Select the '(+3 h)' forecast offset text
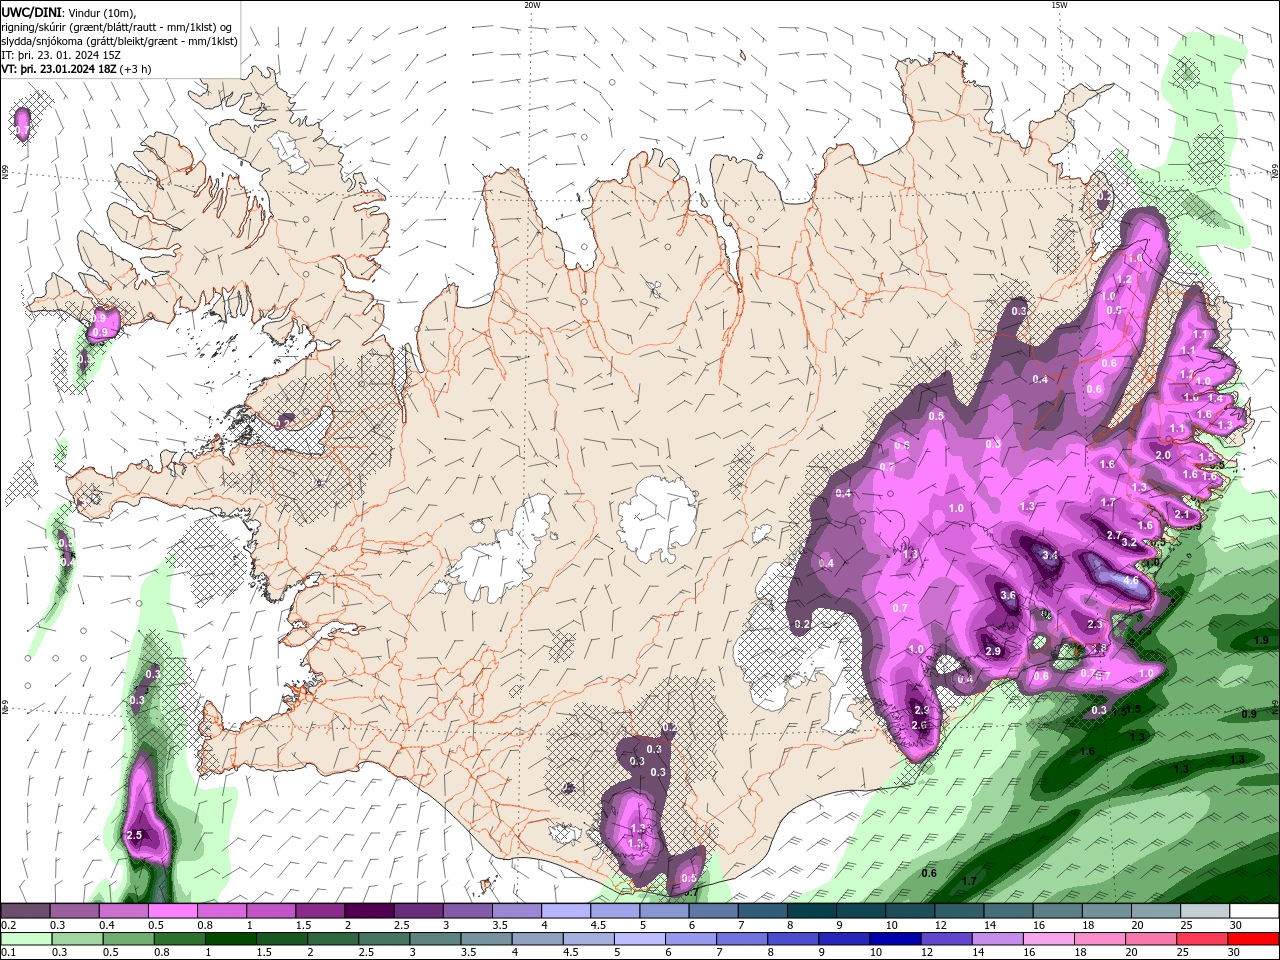The height and width of the screenshot is (960, 1280). point(135,69)
